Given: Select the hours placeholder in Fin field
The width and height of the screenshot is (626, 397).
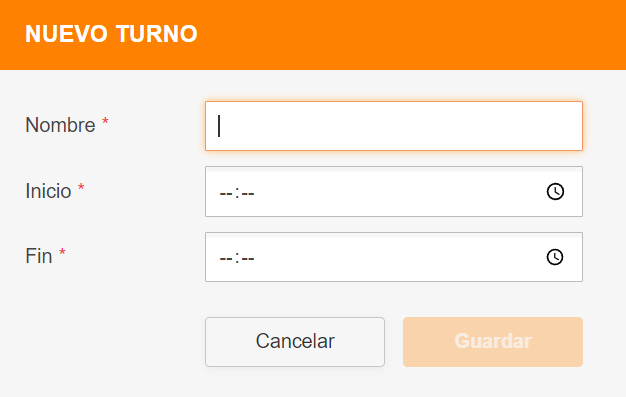Looking at the screenshot, I should (x=226, y=259).
